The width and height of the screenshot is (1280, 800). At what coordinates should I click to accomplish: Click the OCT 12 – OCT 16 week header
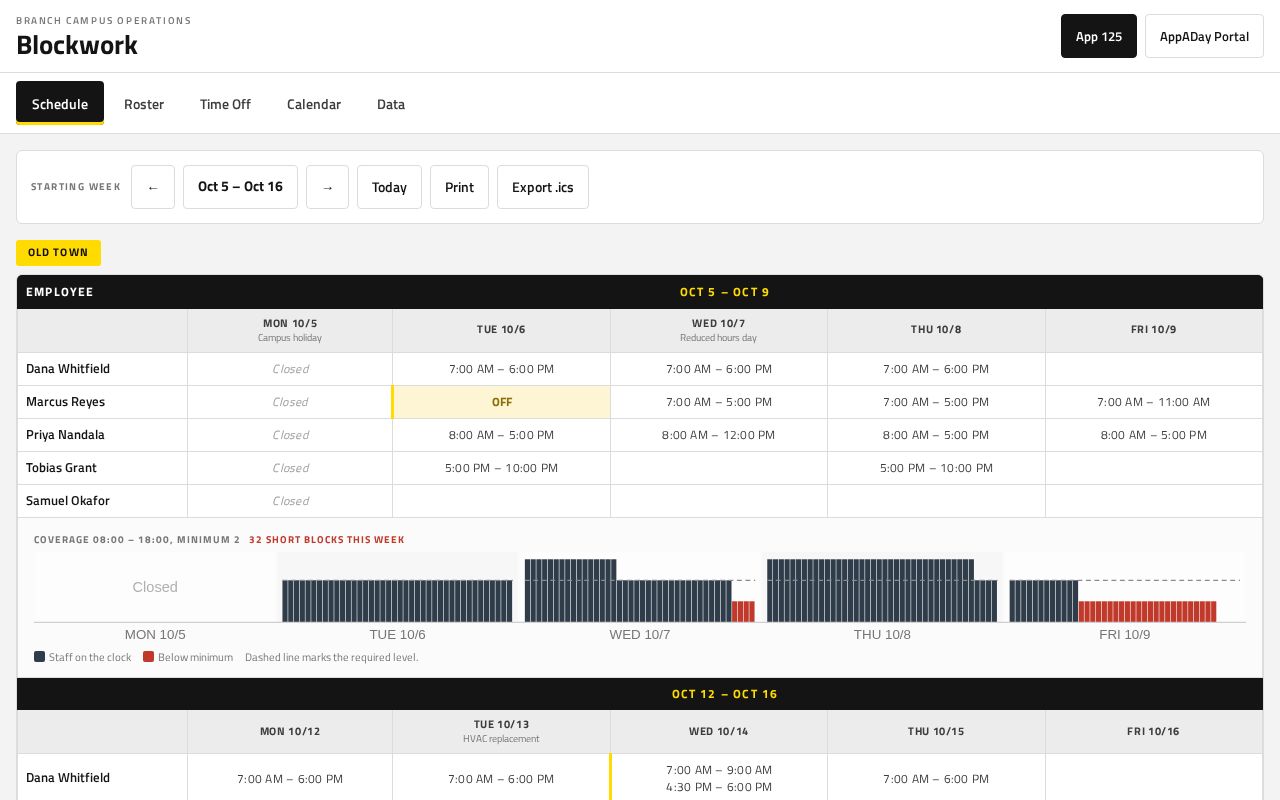pyautogui.click(x=724, y=694)
